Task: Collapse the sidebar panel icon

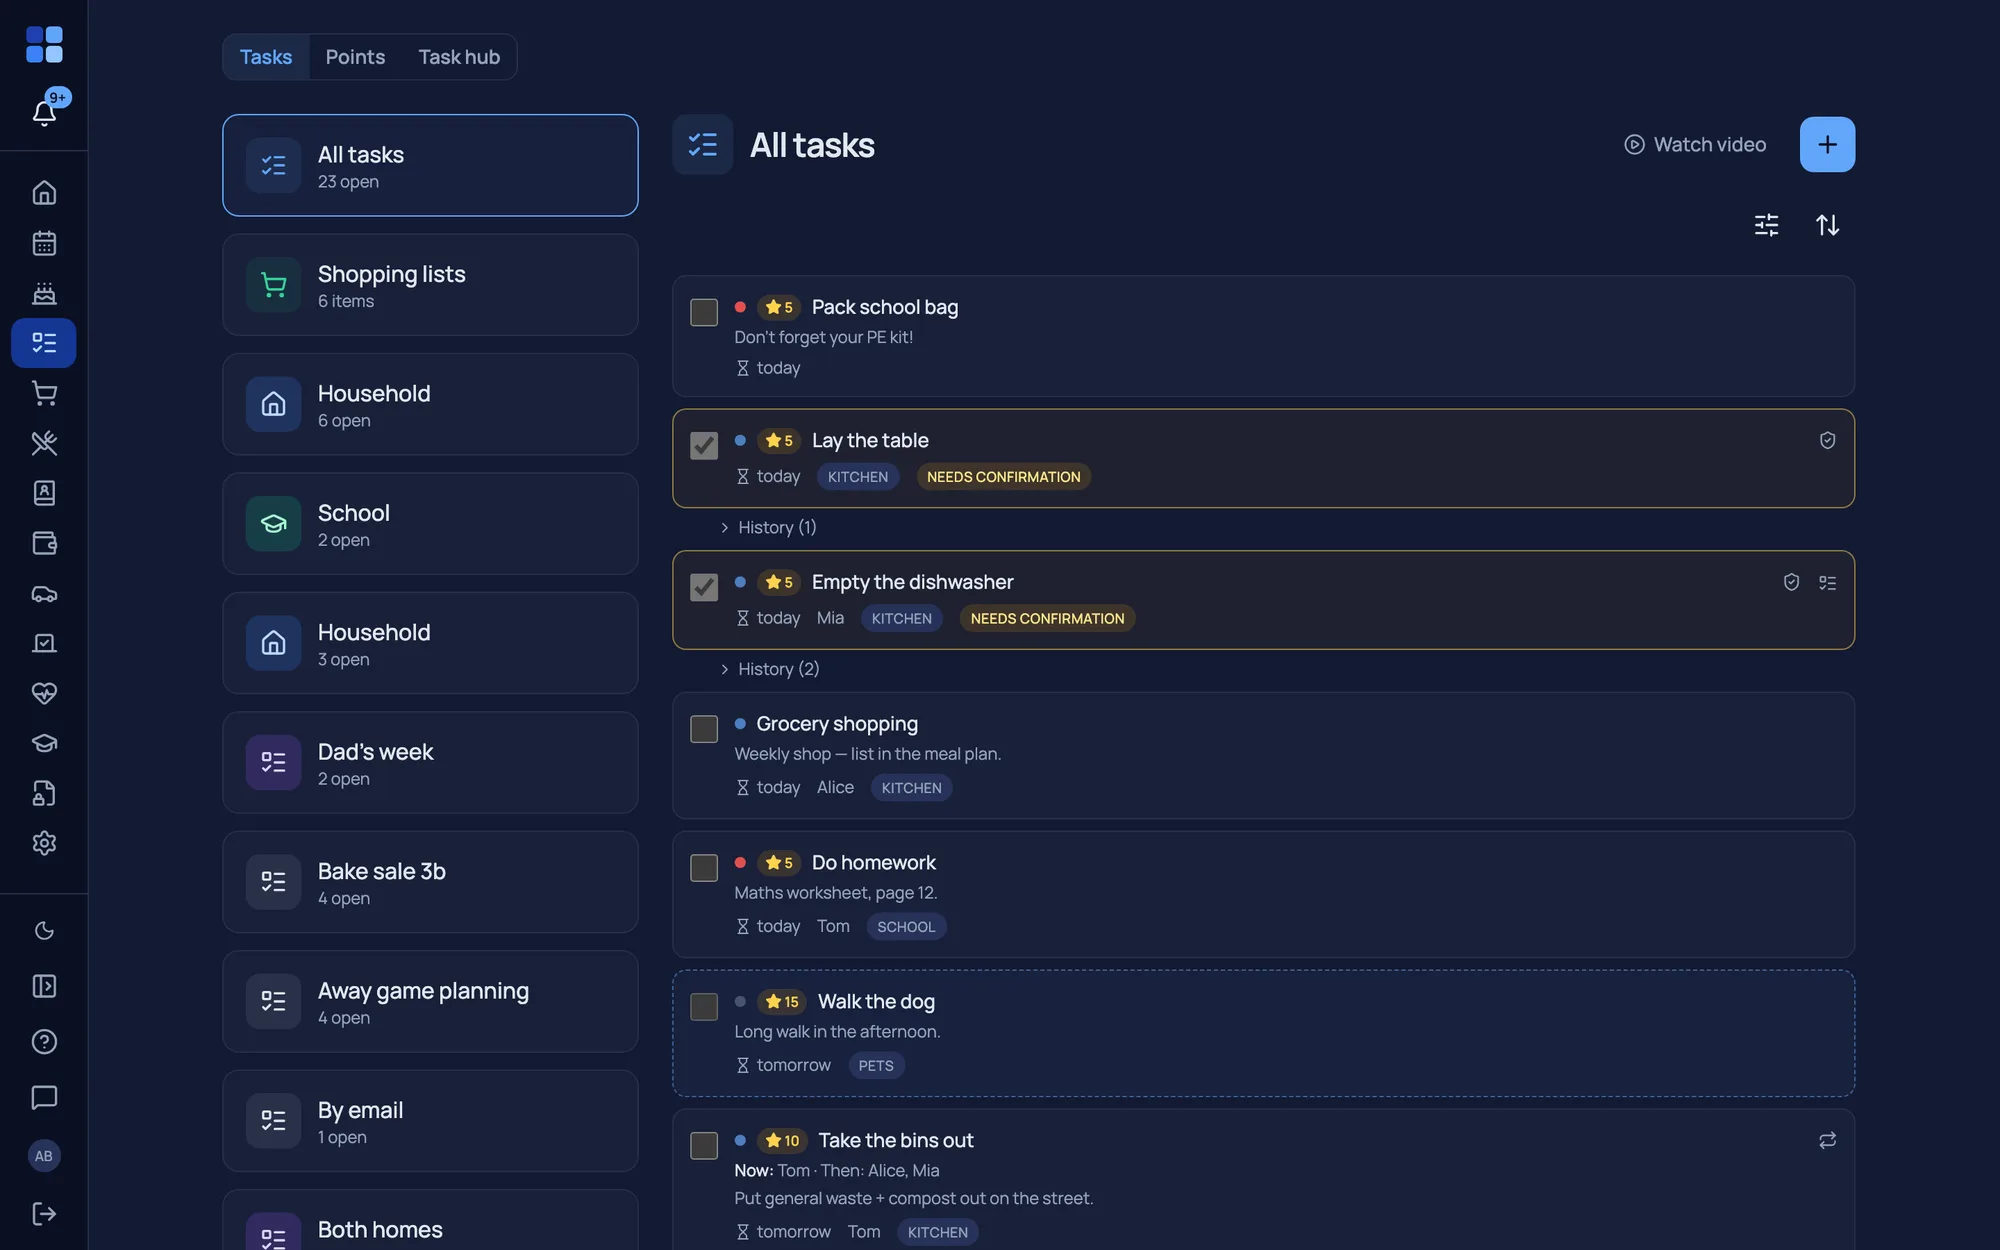Action: click(x=44, y=986)
